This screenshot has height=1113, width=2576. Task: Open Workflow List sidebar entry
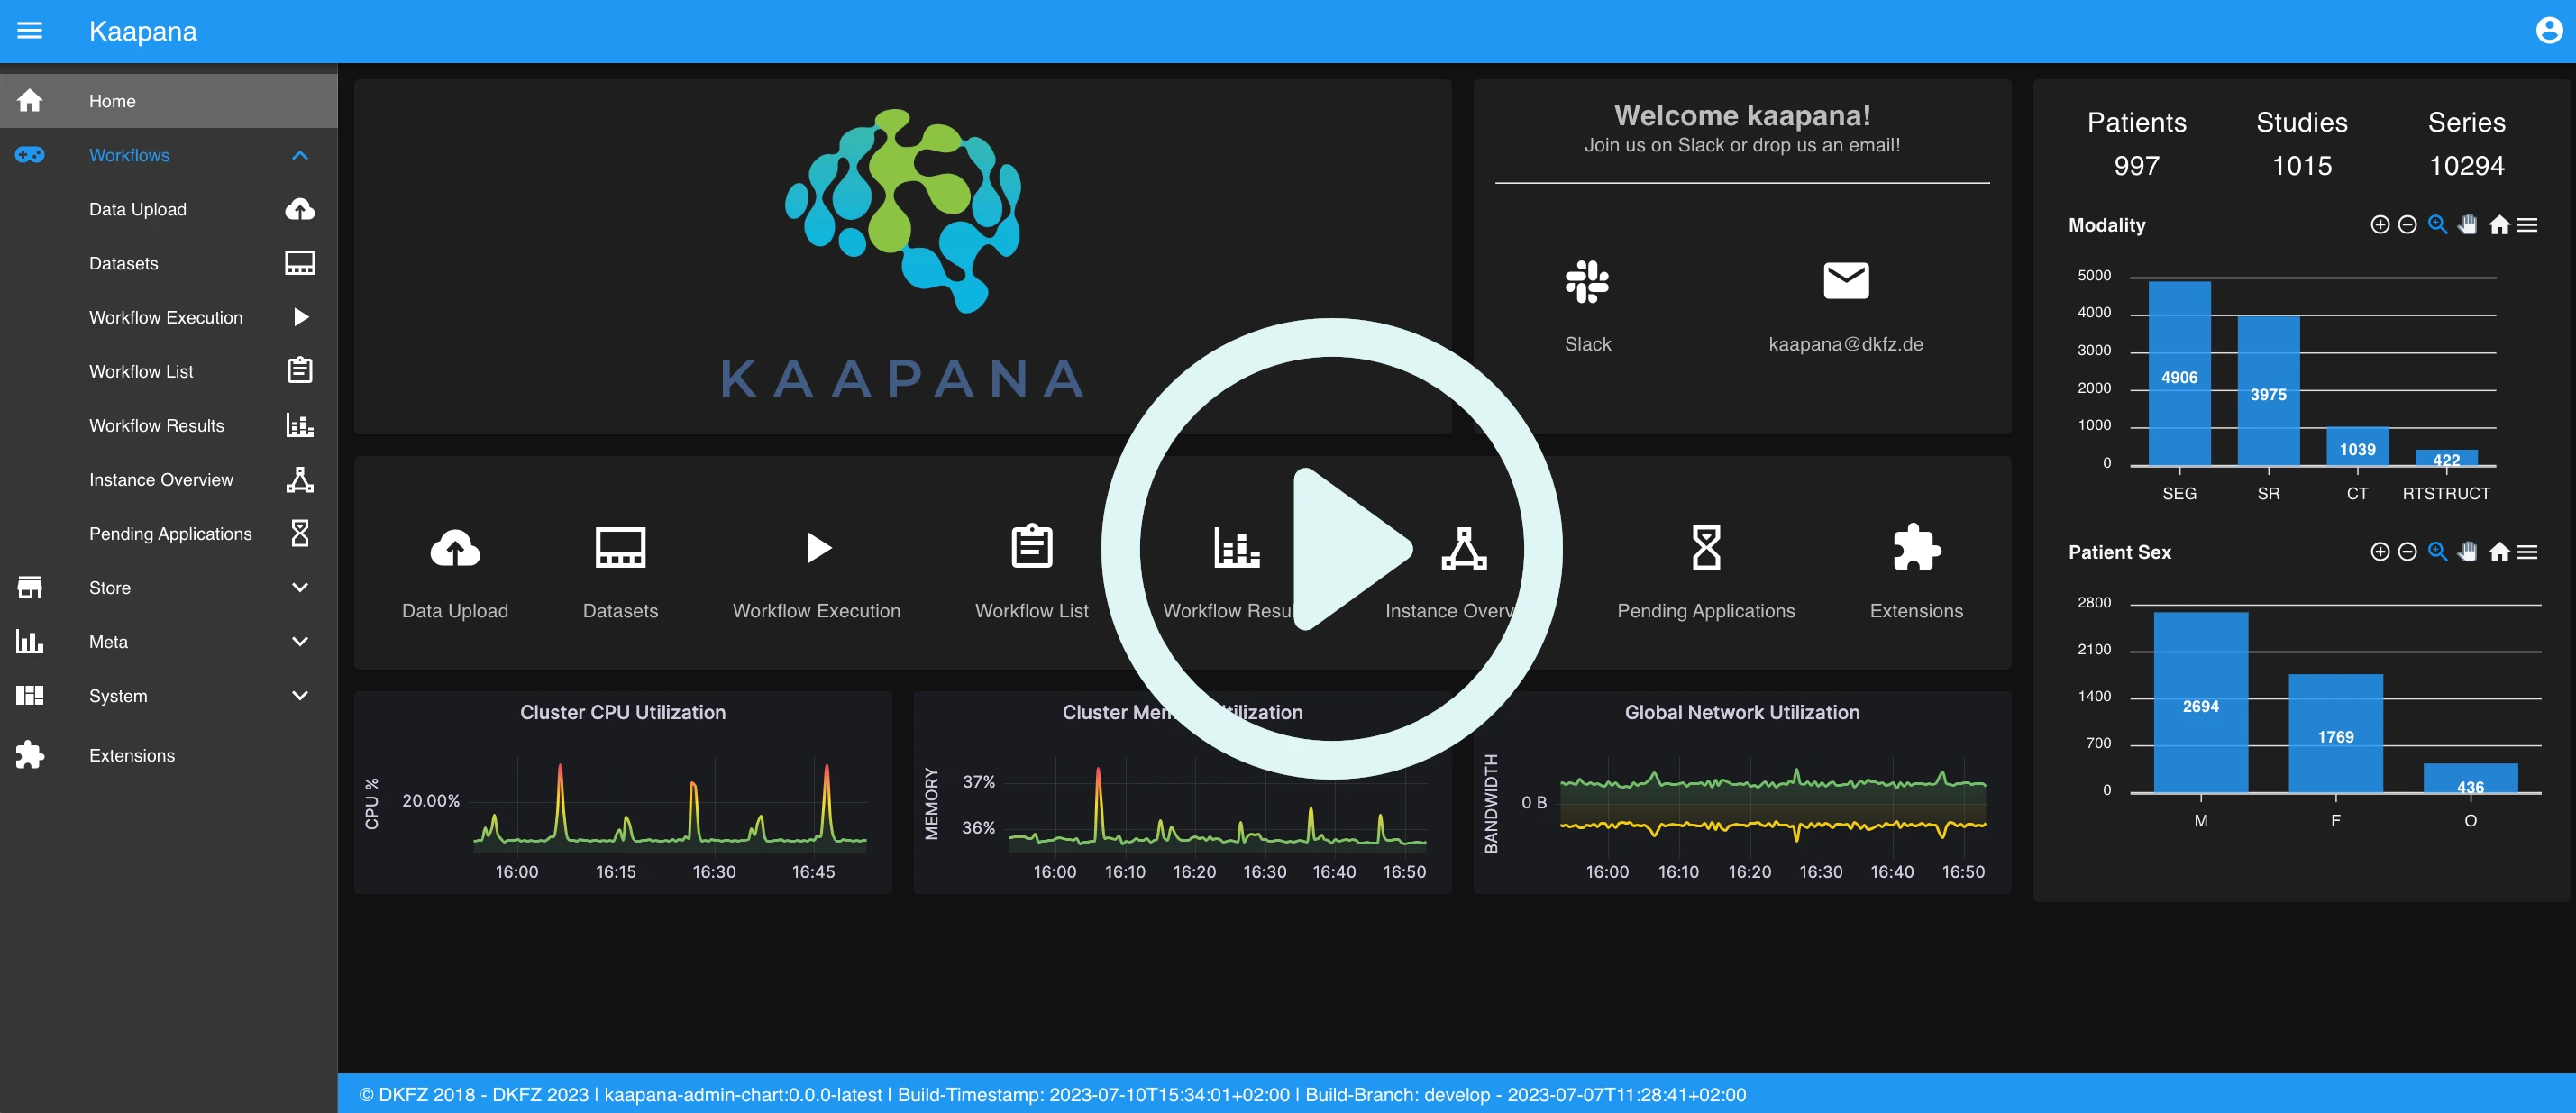(169, 371)
